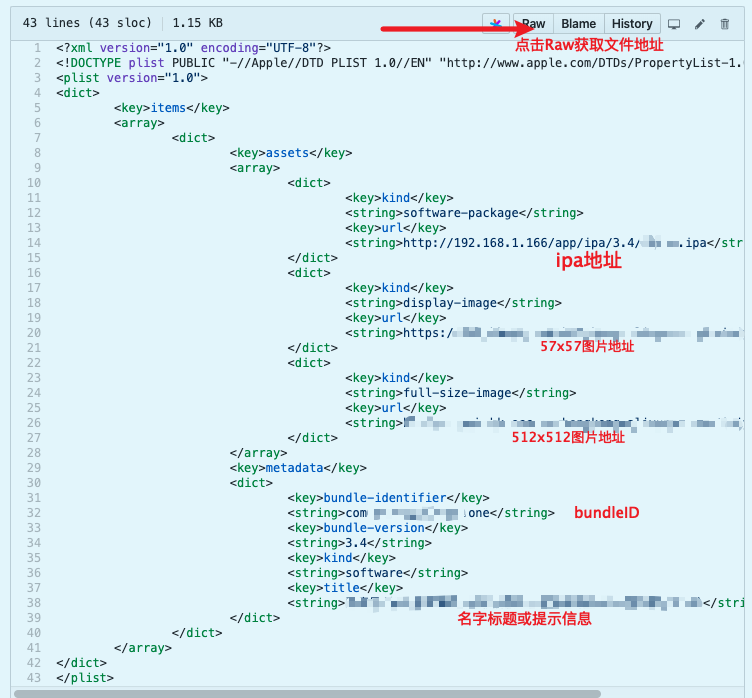Select line number 14 with ipa URL

[x=34, y=243]
